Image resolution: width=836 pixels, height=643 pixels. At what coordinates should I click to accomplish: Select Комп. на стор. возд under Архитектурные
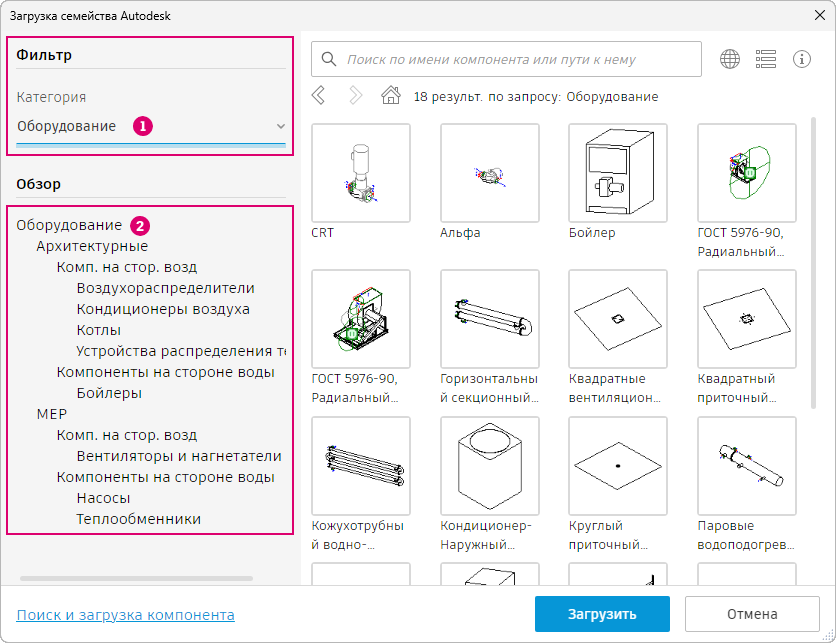tap(127, 267)
